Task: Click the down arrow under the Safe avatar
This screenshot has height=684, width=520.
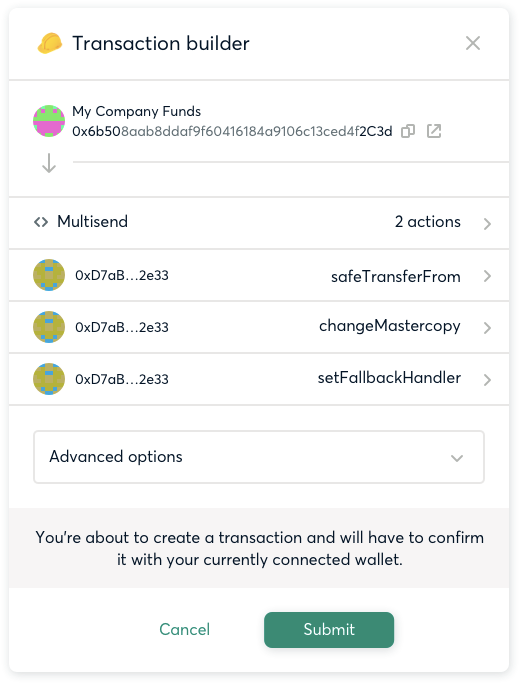Action: (x=49, y=163)
